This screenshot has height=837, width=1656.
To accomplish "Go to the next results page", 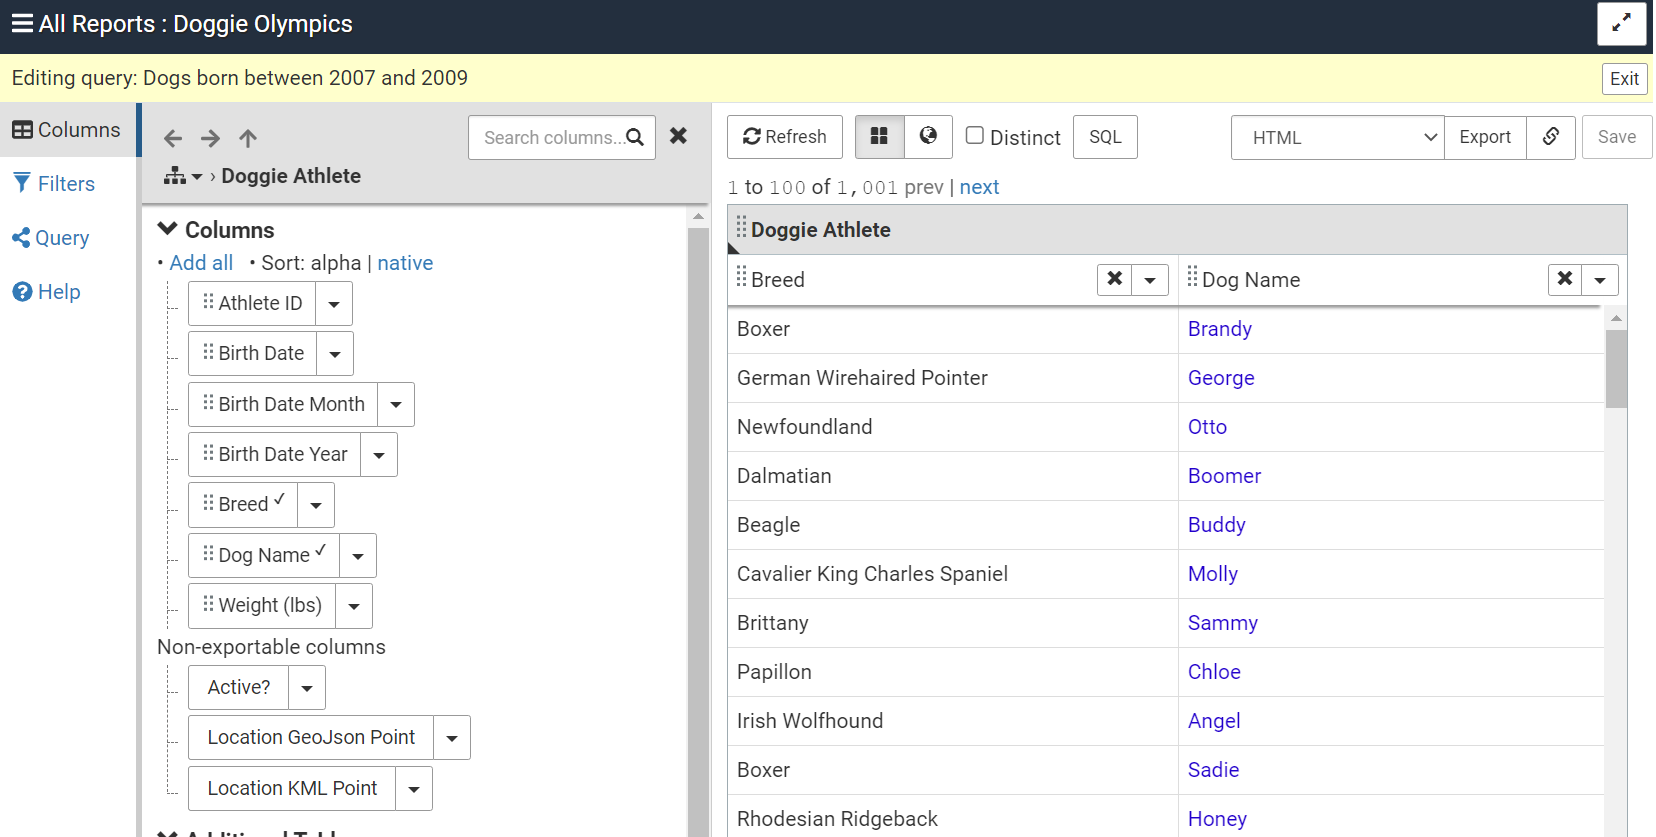I will pyautogui.click(x=979, y=187).
